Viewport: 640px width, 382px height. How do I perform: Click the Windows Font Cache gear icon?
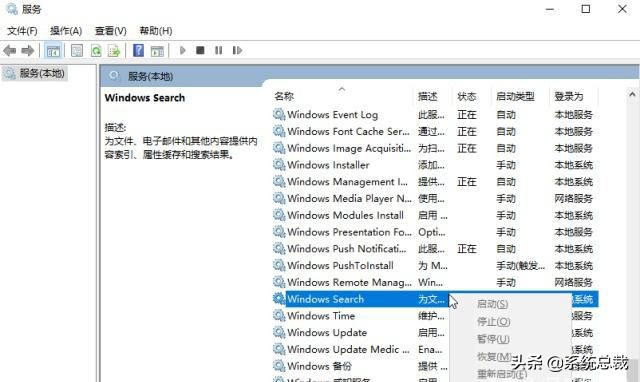point(279,131)
